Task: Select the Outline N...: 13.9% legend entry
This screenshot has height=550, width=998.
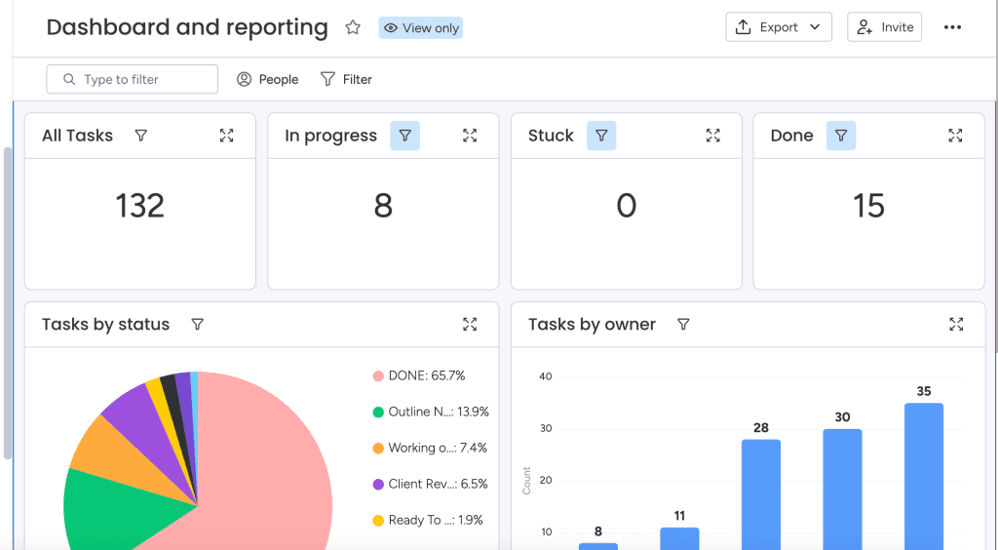Action: [431, 412]
